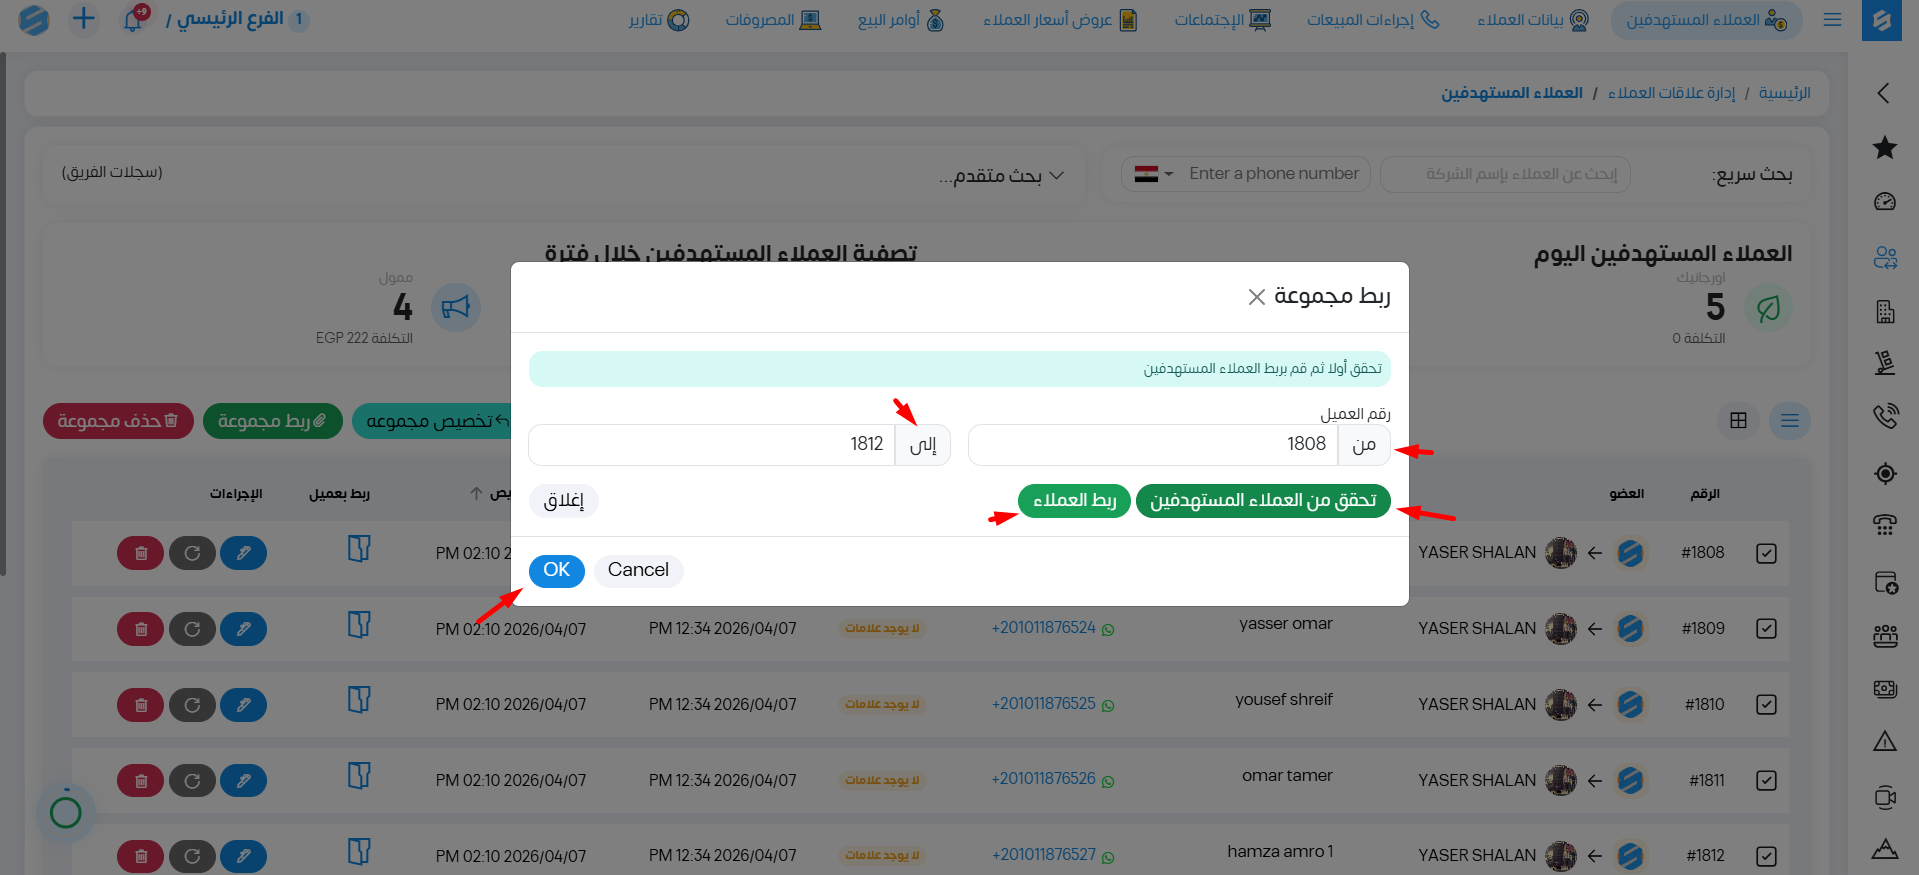Expand the advanced search section
Screen dimensions: 1919x875
click(x=1001, y=176)
